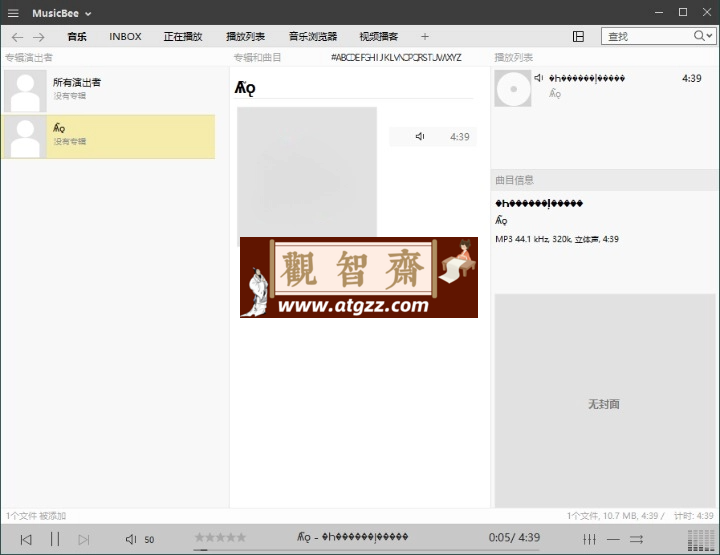Viewport: 720px width, 555px height.
Task: Add a new tab with plus icon
Action: pyautogui.click(x=425, y=37)
